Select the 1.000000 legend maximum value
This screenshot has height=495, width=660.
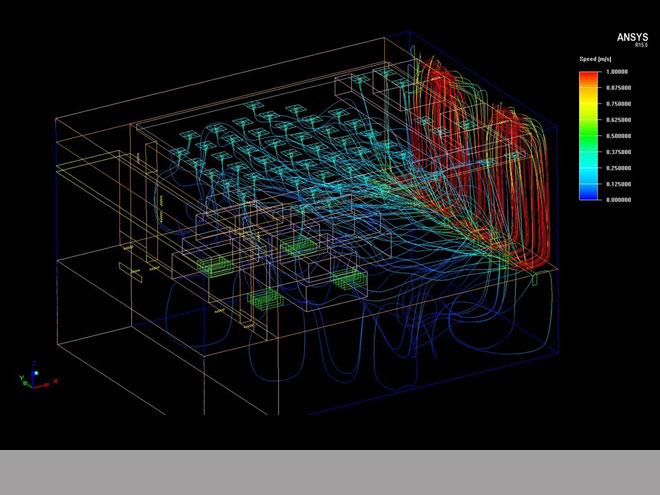622,72
